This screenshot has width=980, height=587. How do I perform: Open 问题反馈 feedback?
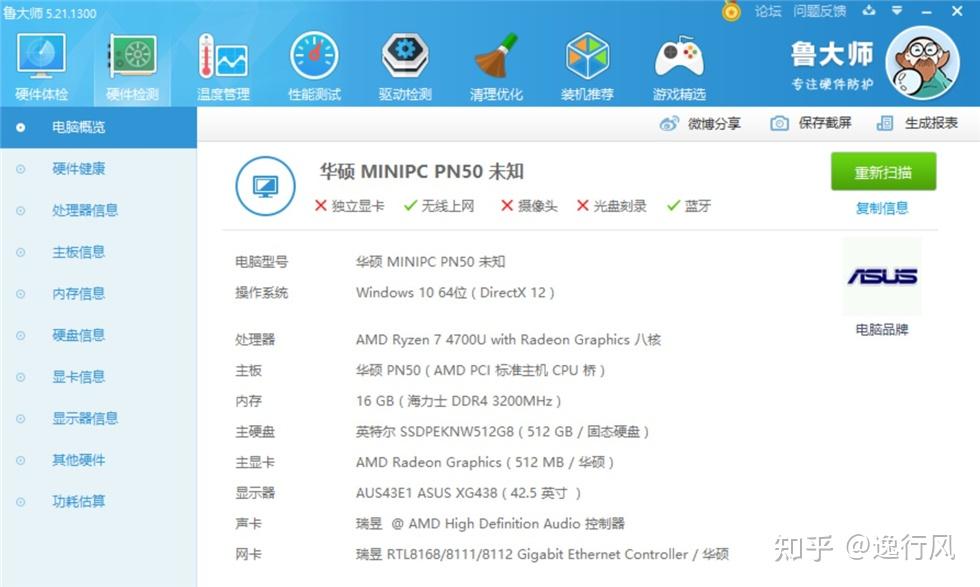coord(820,12)
